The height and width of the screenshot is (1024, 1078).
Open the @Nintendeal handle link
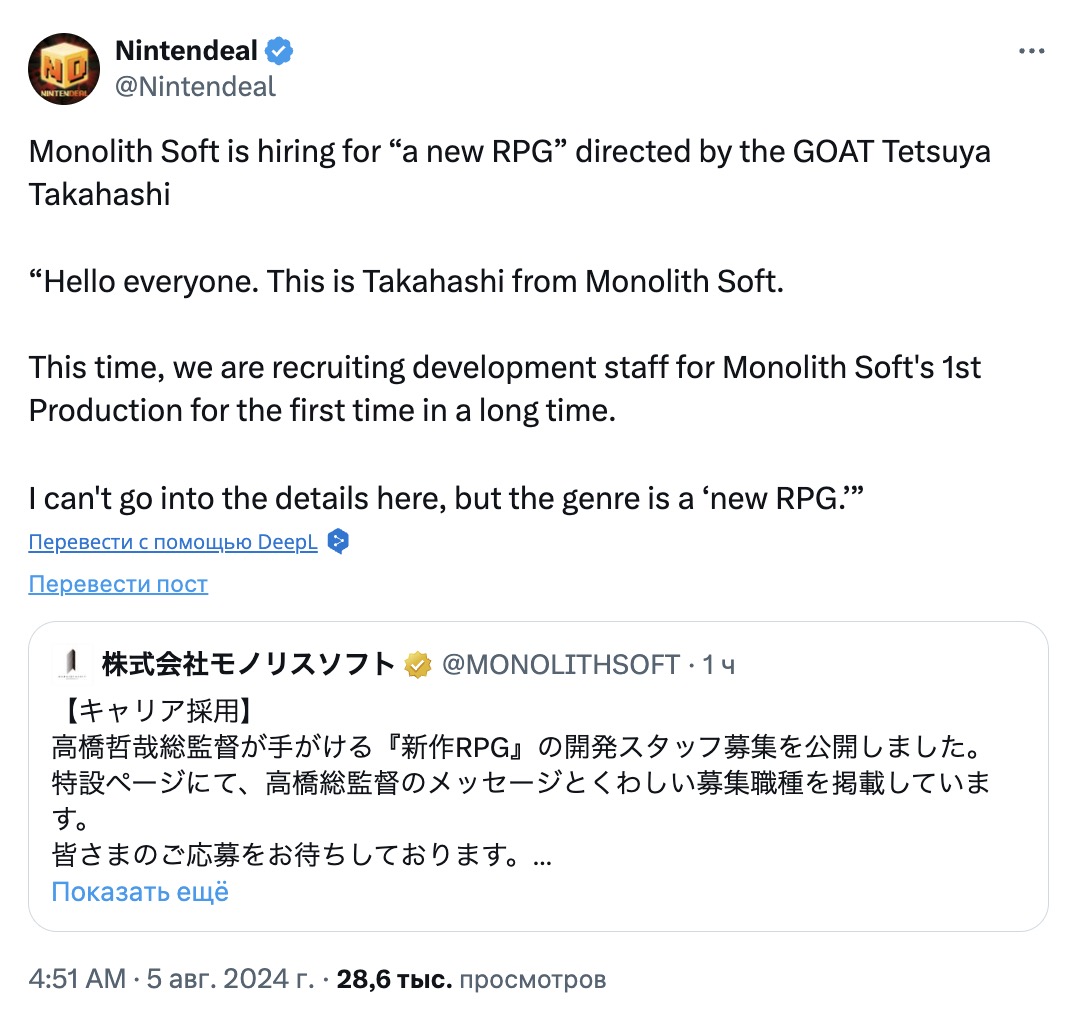[195, 87]
